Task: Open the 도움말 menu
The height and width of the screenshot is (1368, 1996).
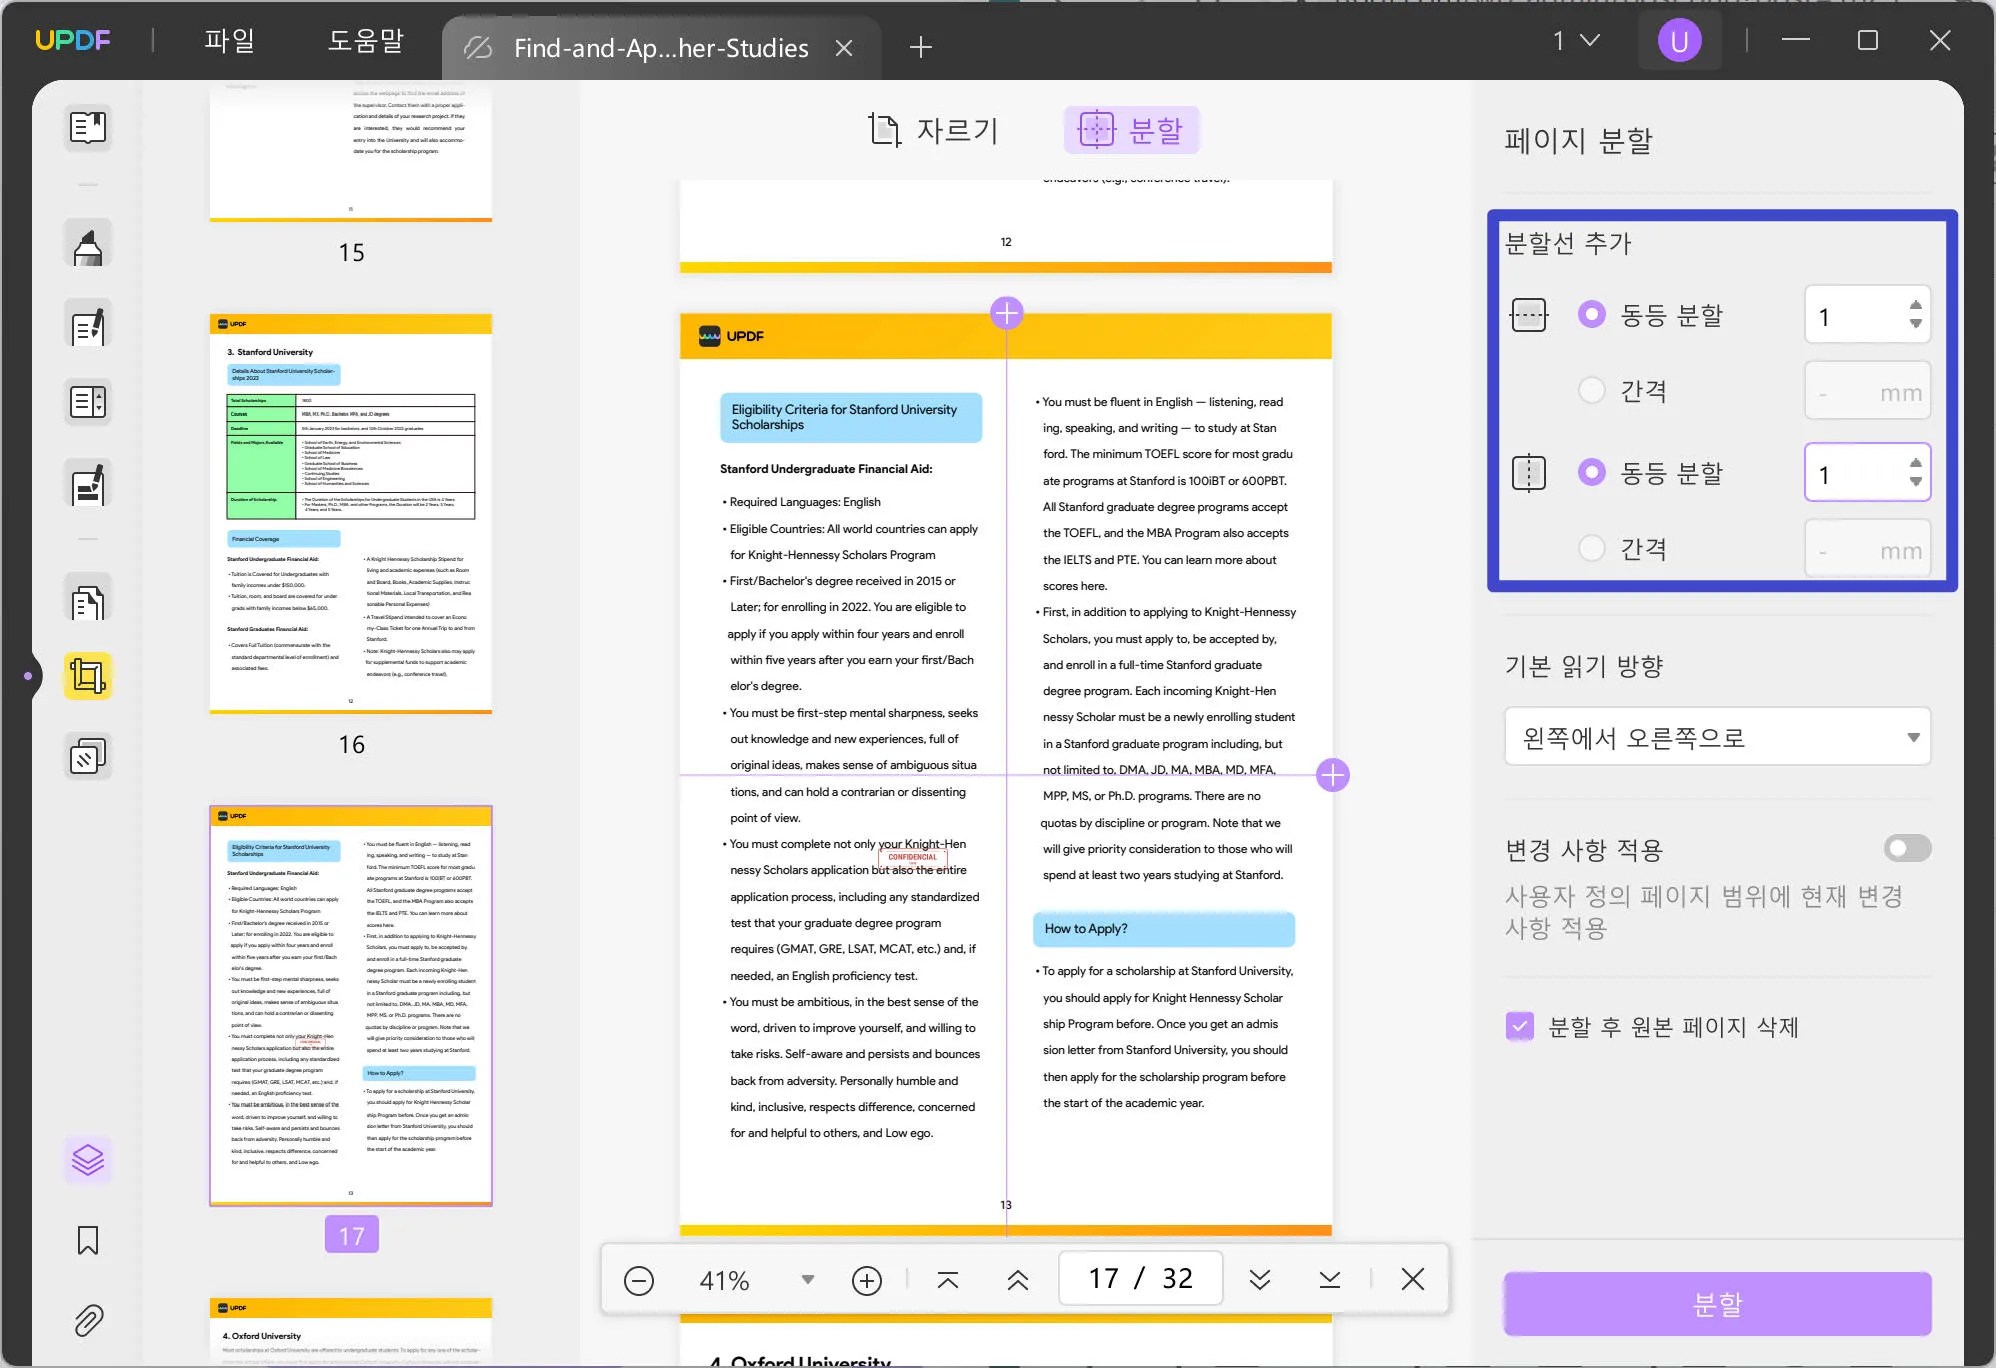Action: (366, 41)
